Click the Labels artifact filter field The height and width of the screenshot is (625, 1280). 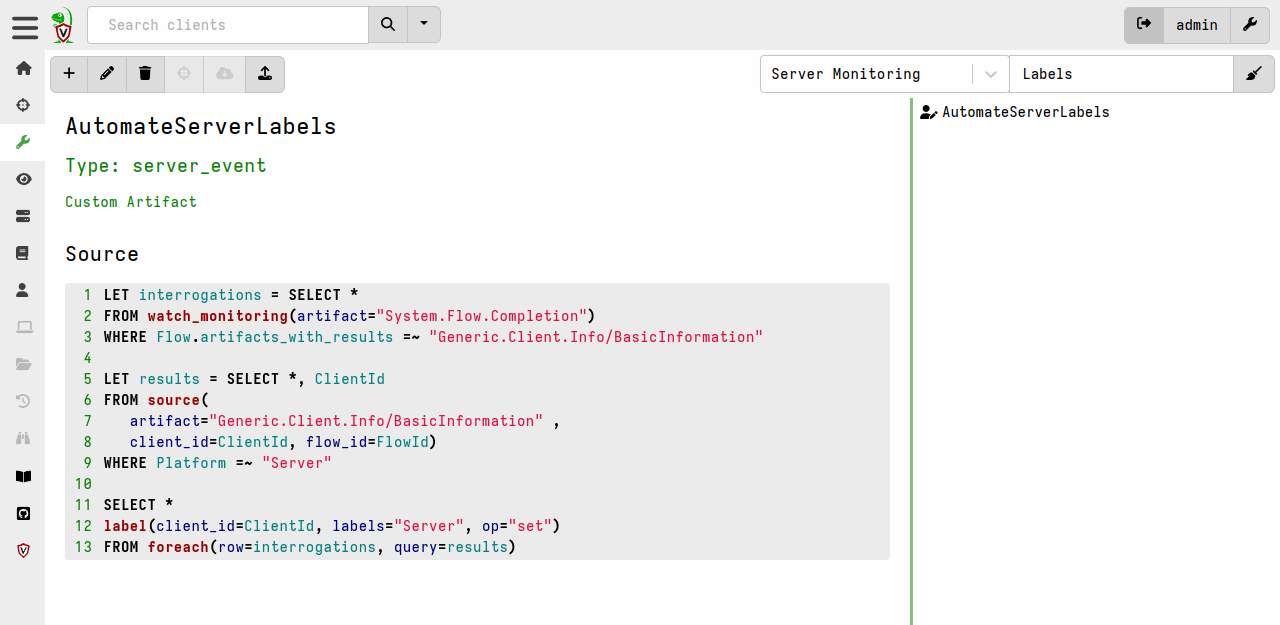[1120, 74]
